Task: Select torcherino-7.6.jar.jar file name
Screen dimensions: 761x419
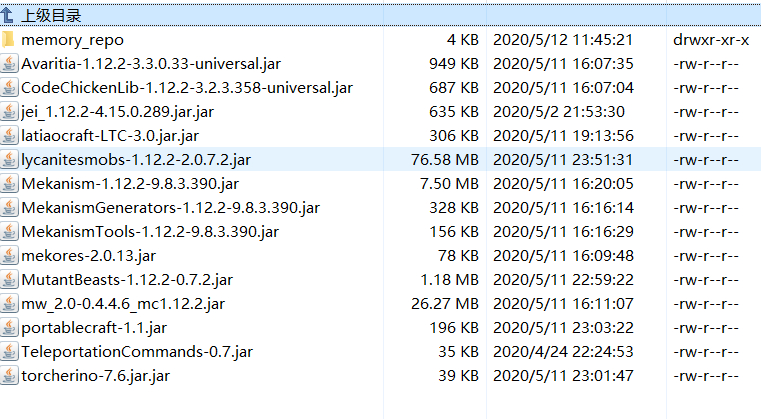Action: tap(96, 376)
